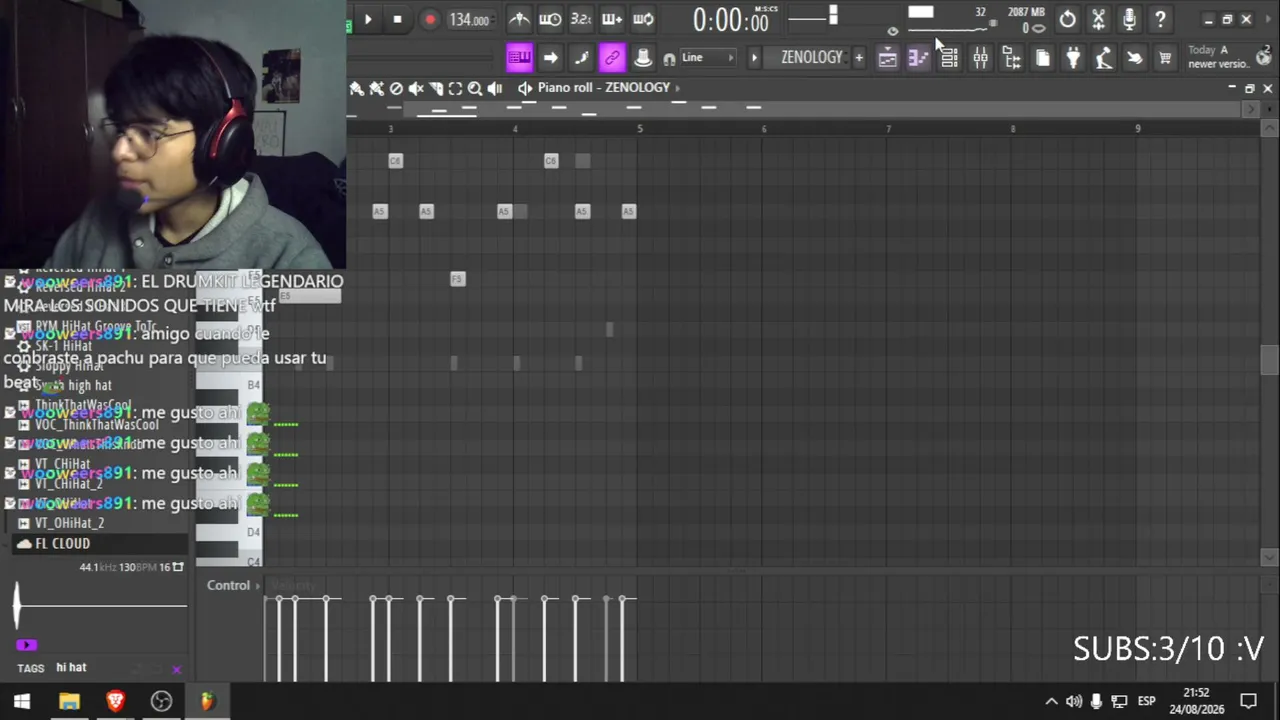
Task: Select the F5 note in piano roll
Action: pyautogui.click(x=458, y=279)
